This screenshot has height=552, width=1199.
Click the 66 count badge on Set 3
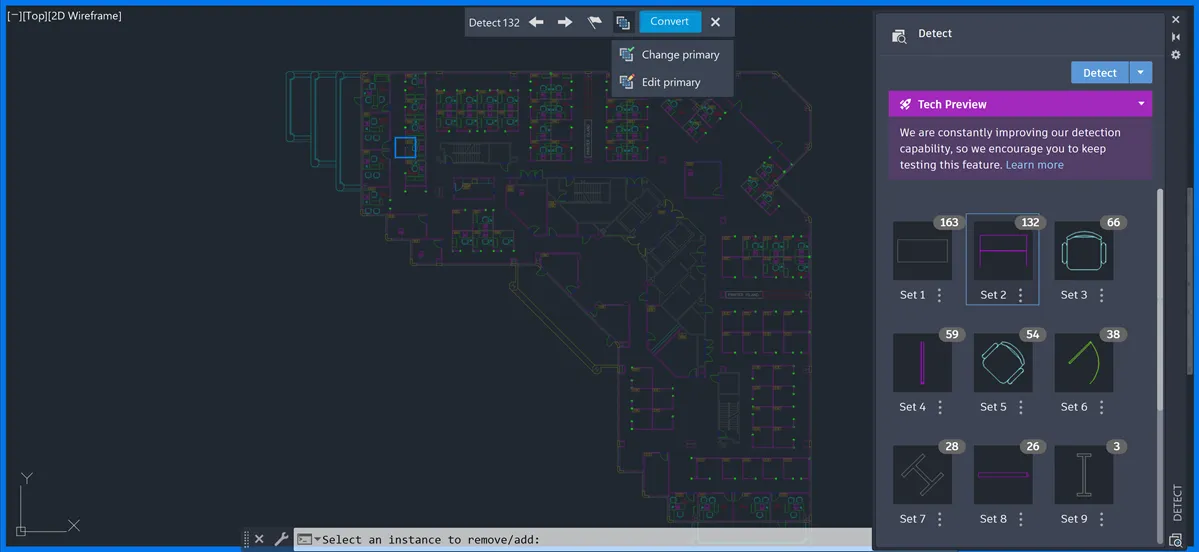coord(1113,222)
